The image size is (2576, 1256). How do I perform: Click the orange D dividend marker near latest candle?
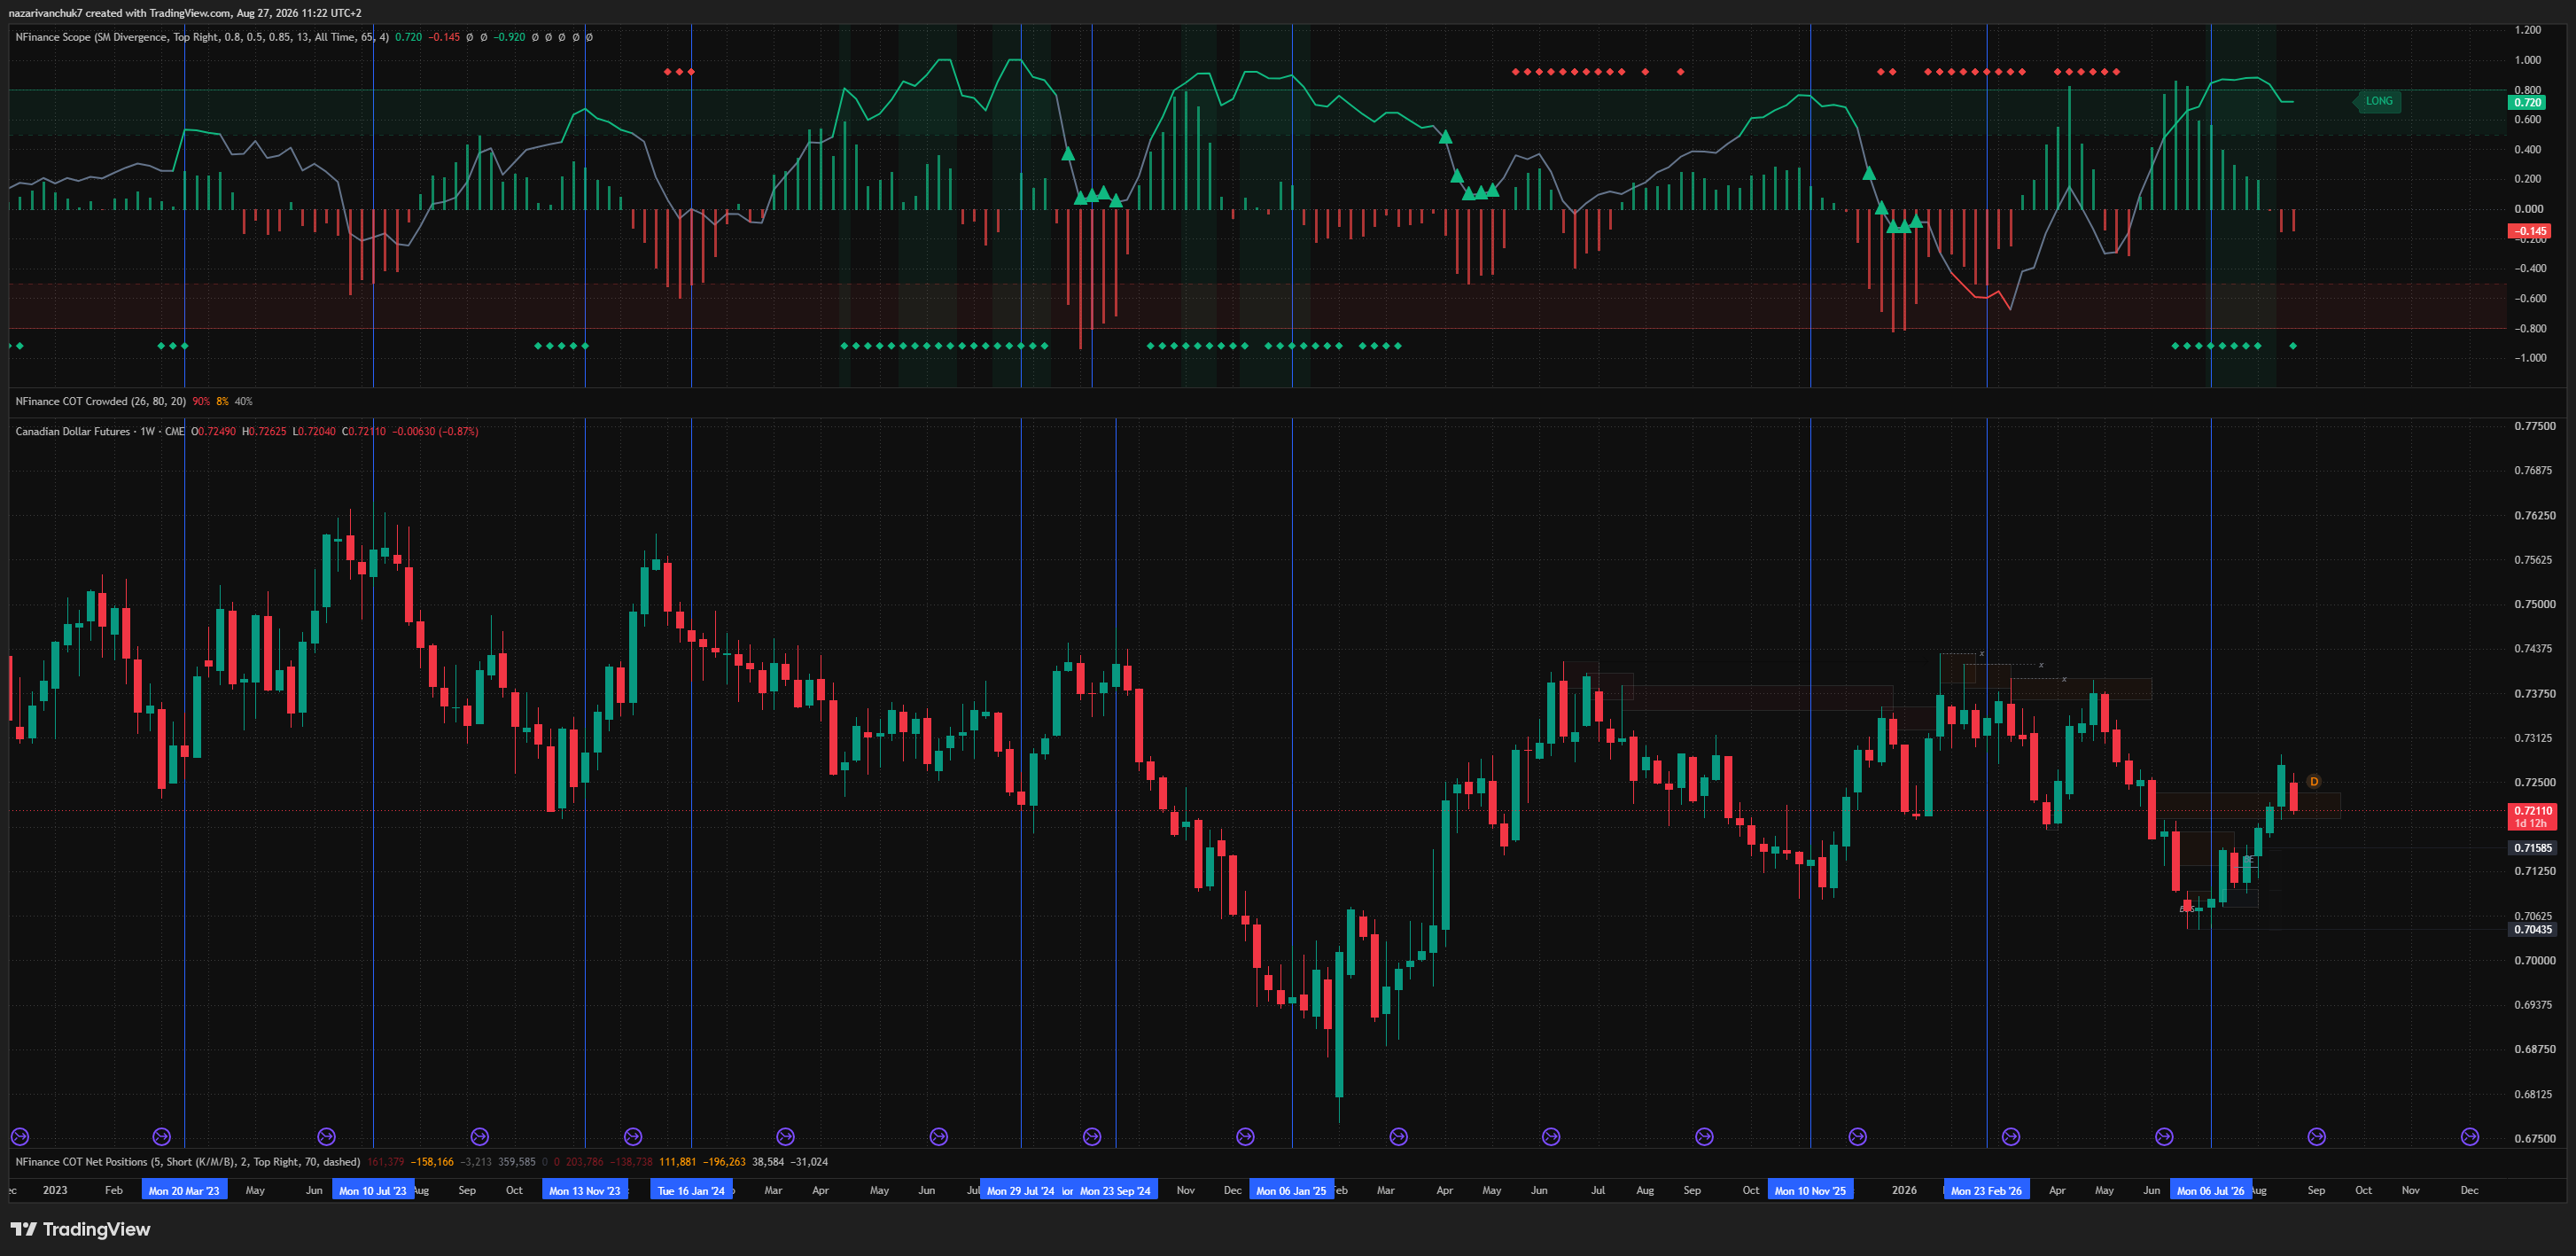pos(2314,782)
